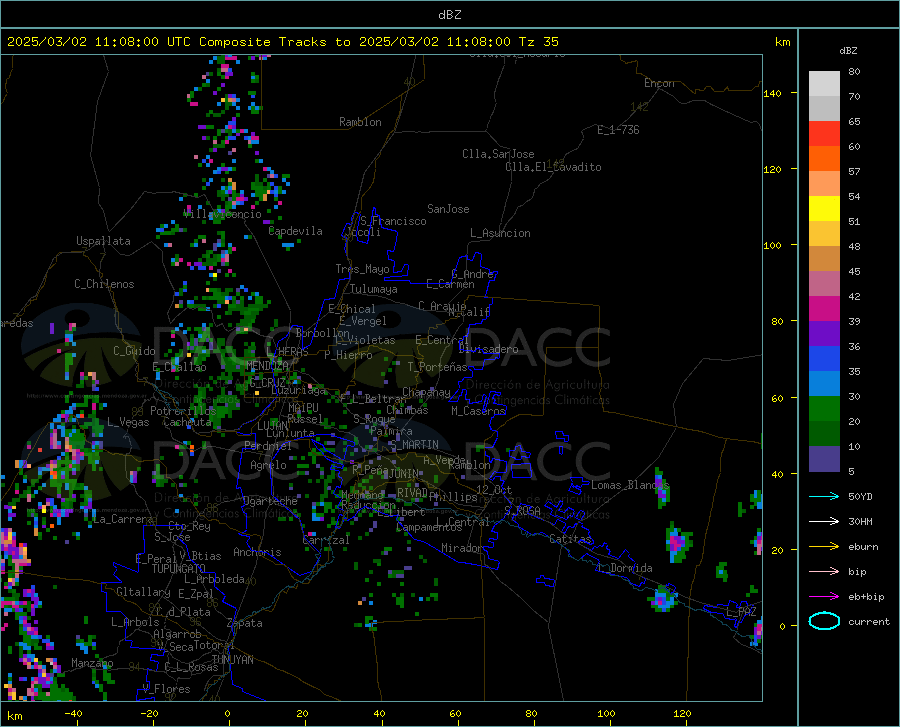Click the 'Zapata' label on the map
This screenshot has height=727, width=900.
point(245,623)
